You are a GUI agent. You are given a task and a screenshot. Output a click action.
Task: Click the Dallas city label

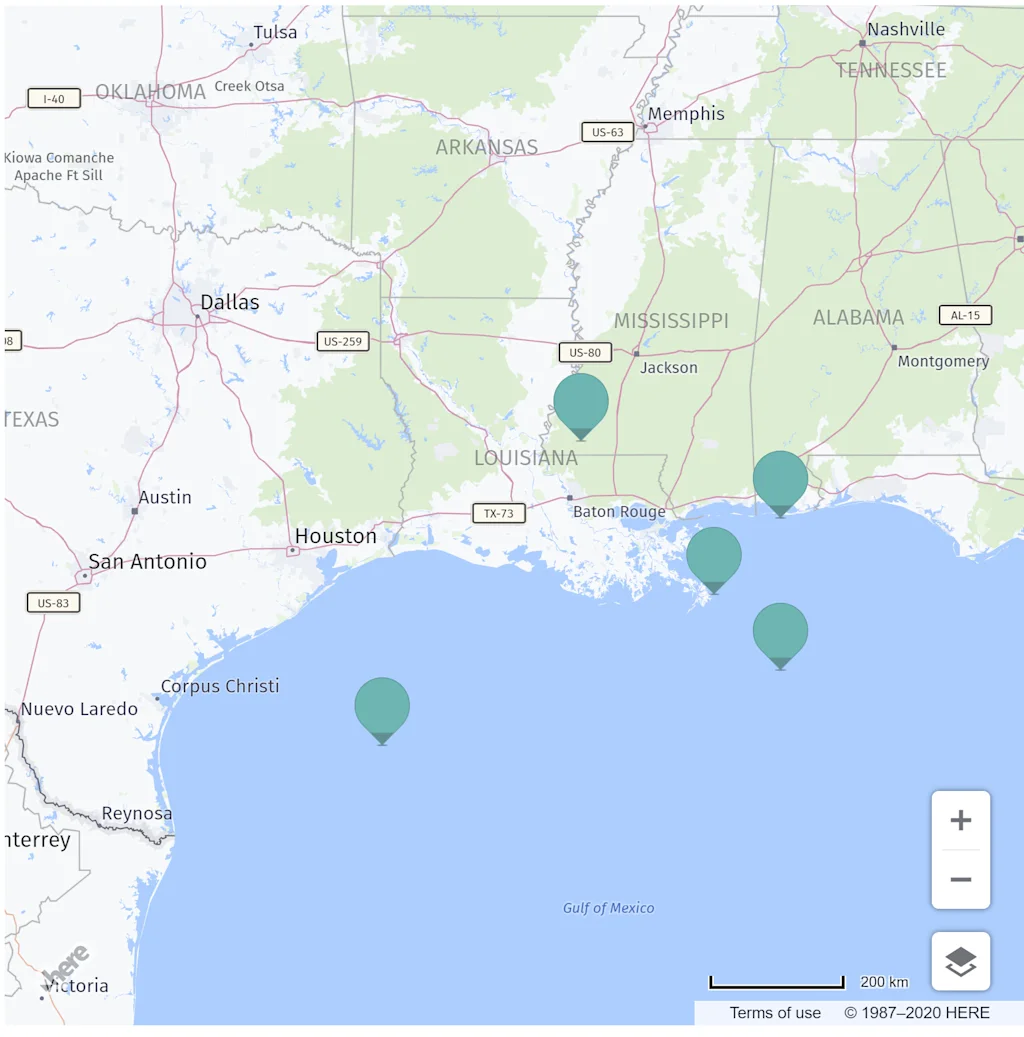tap(230, 303)
